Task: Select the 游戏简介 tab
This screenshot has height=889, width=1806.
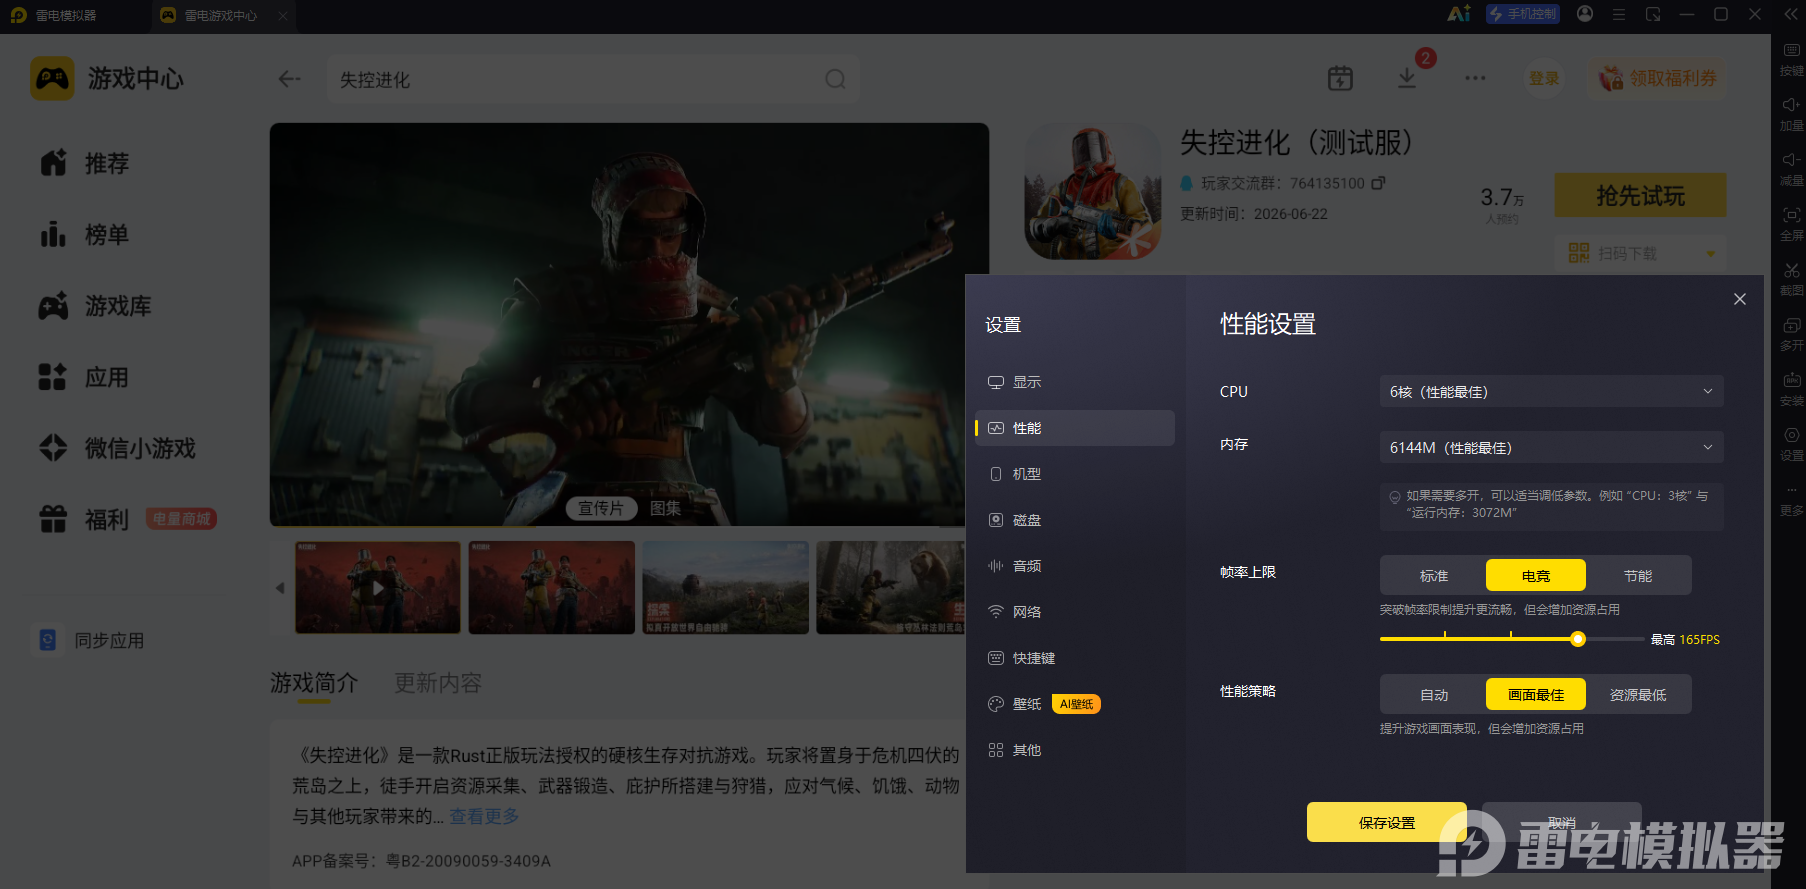Action: [314, 683]
